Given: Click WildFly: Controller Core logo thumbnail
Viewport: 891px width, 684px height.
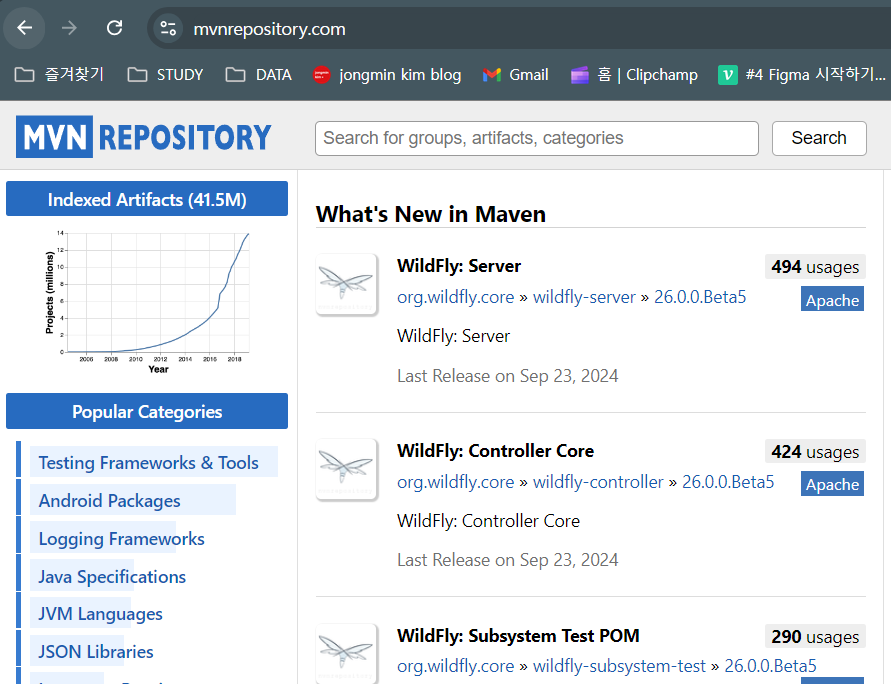Looking at the screenshot, I should click(347, 469).
